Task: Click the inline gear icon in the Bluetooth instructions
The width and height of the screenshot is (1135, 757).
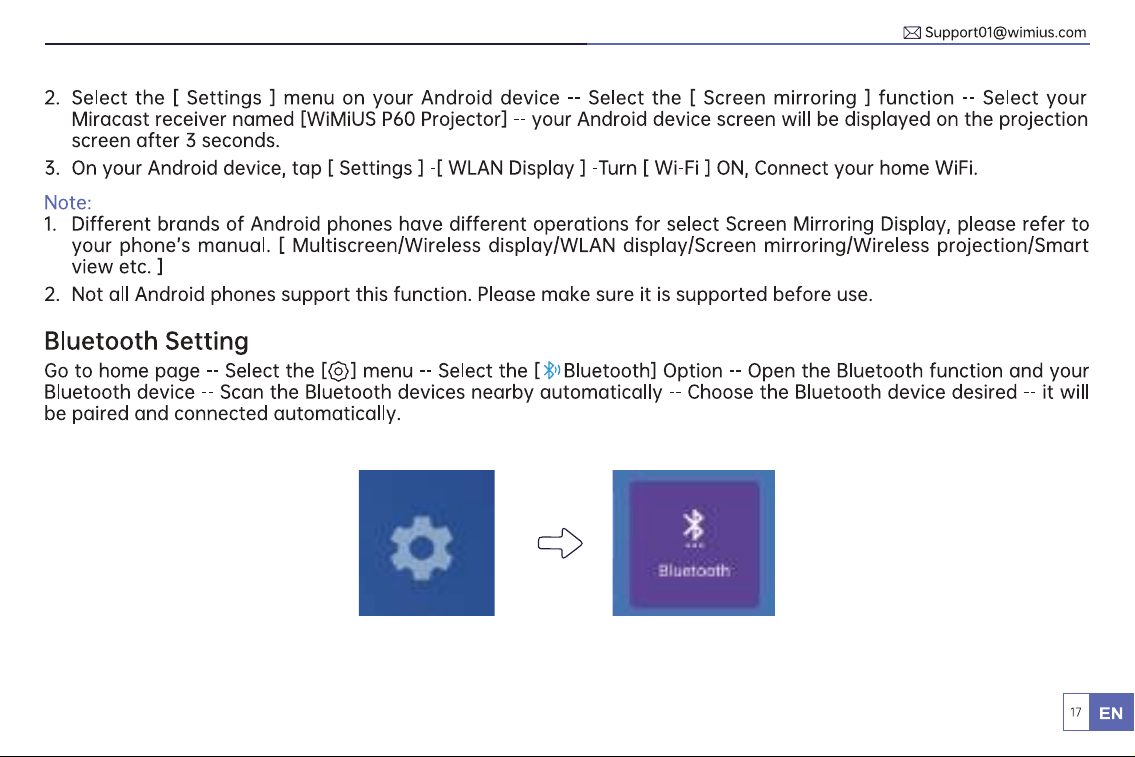Action: pos(338,371)
